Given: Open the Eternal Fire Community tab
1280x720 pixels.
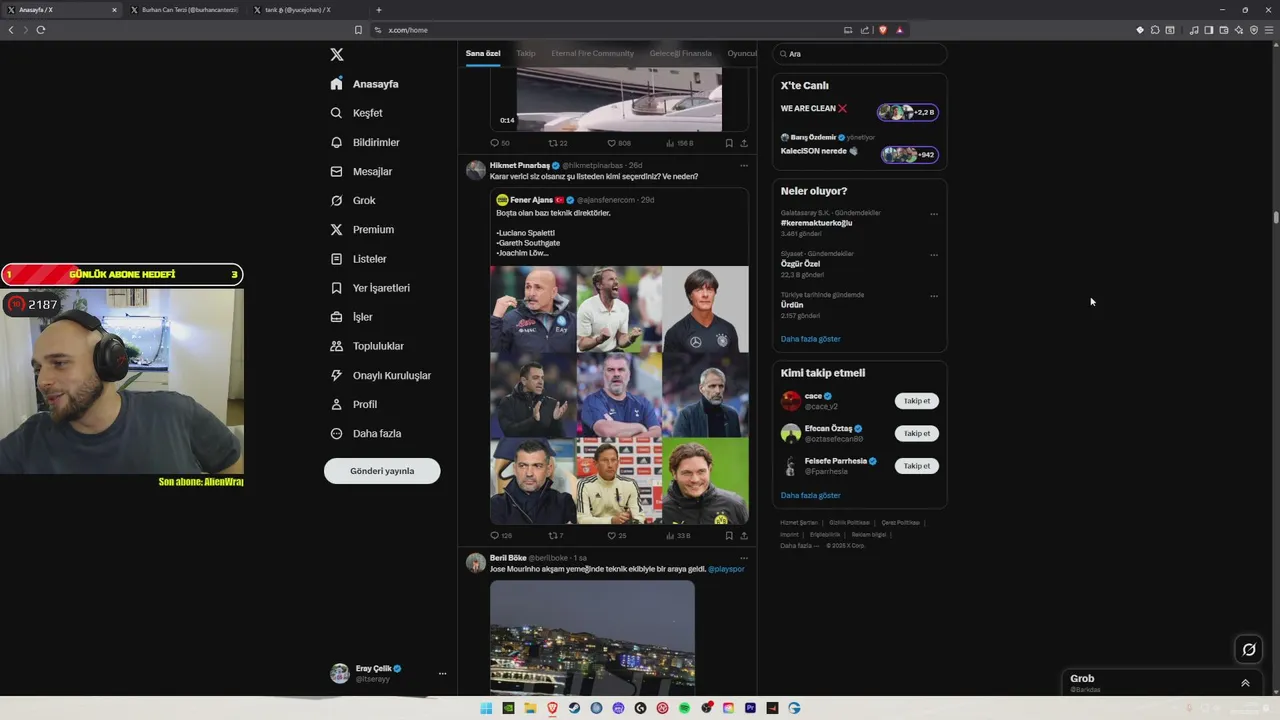Looking at the screenshot, I should 593,53.
